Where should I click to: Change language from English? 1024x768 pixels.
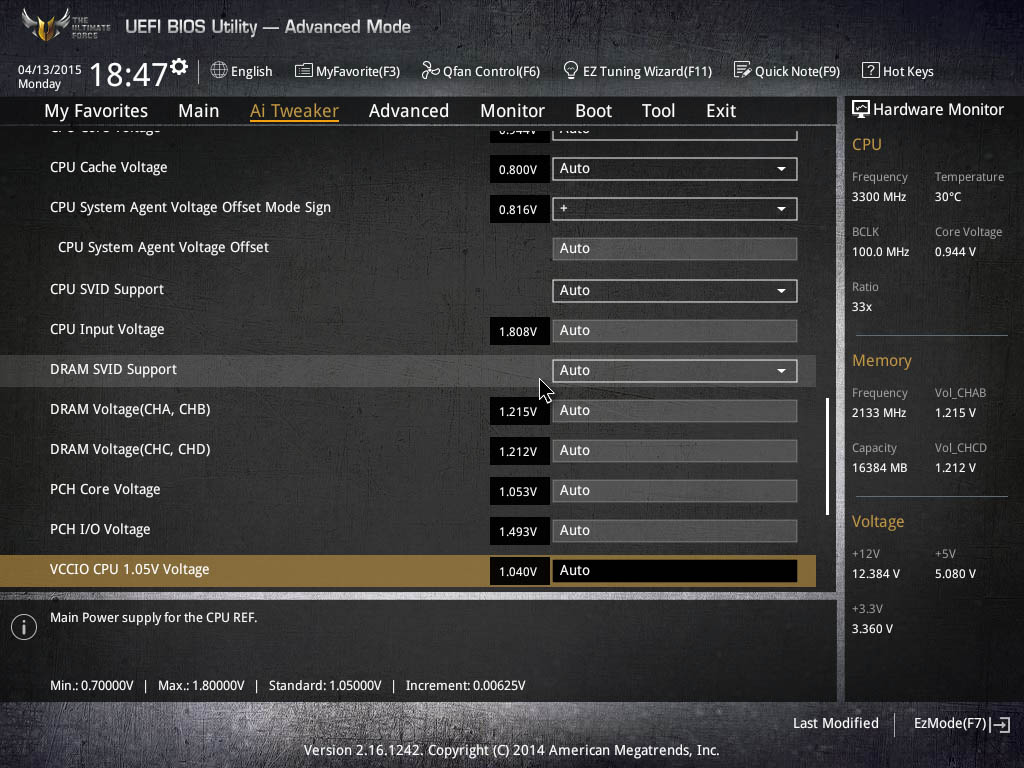251,71
